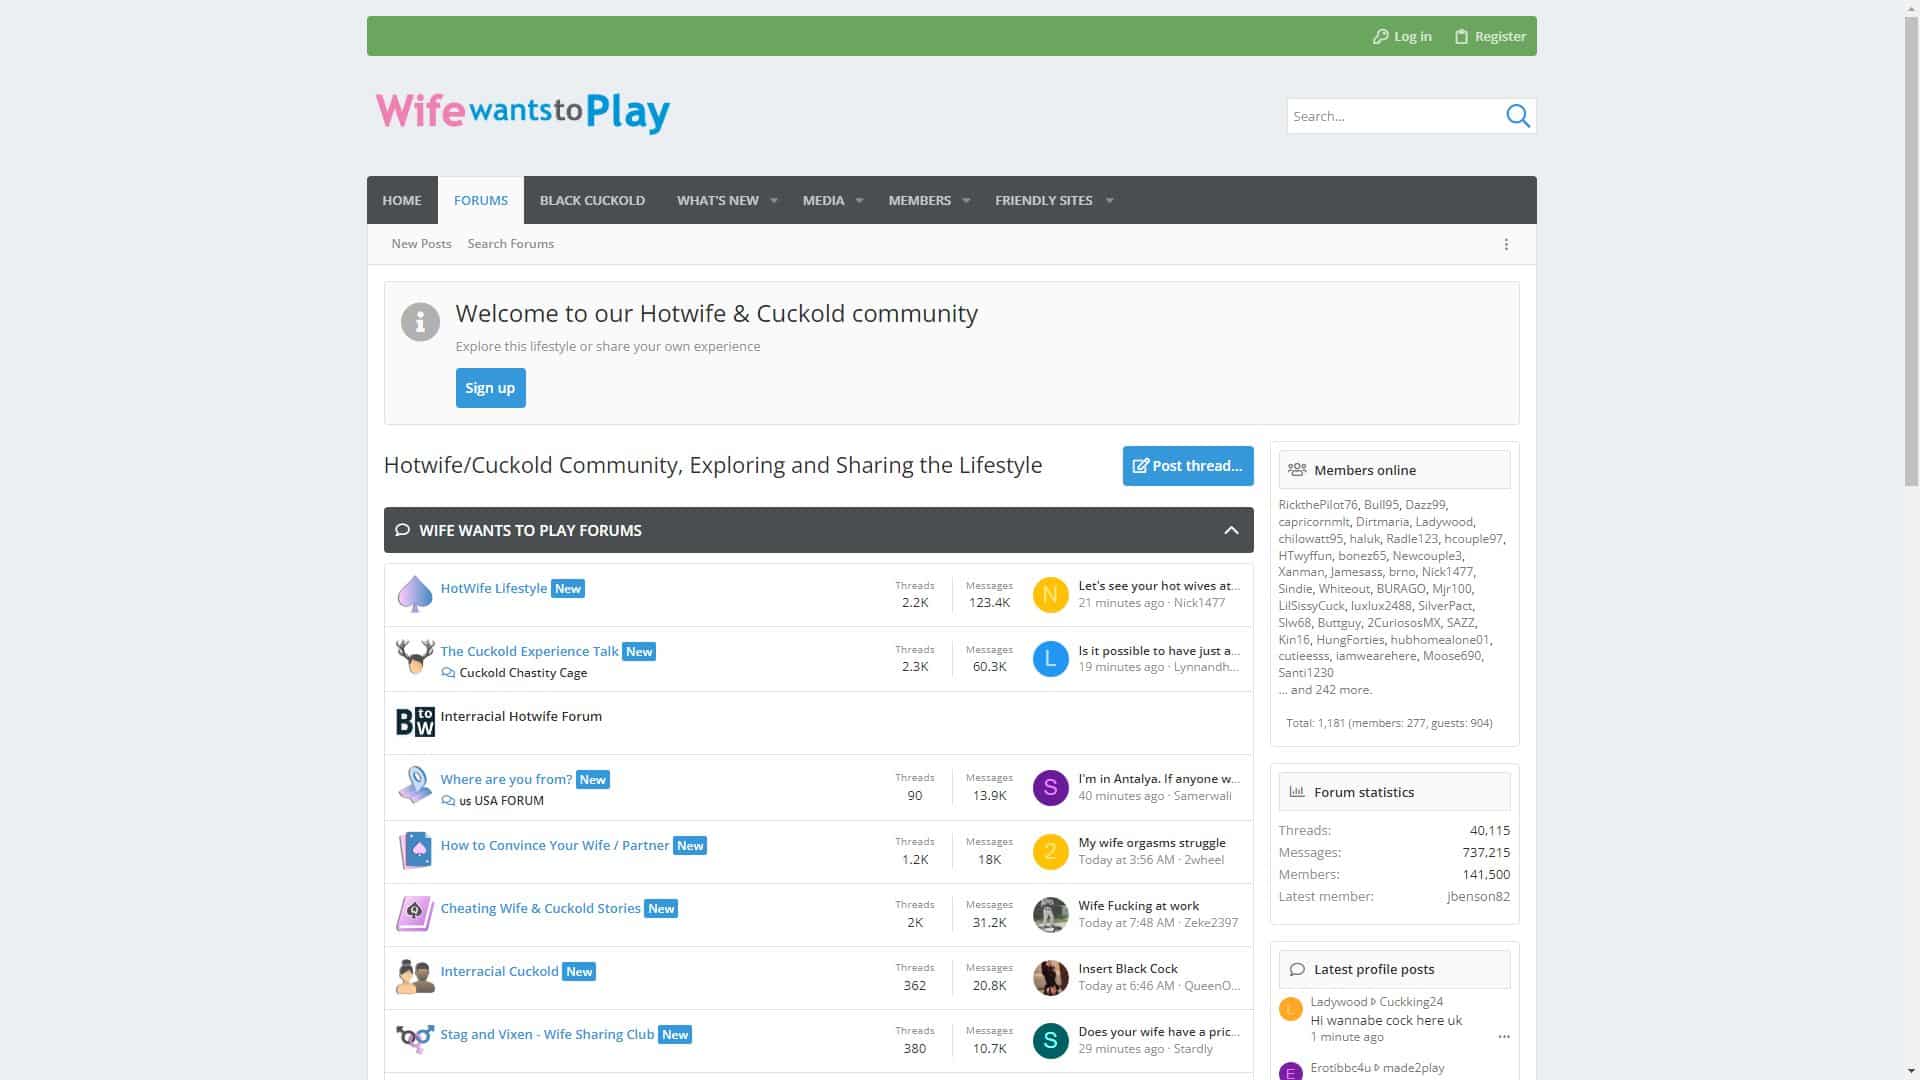Click the Forum statistics bar chart icon
This screenshot has width=1920, height=1080.
tap(1297, 791)
